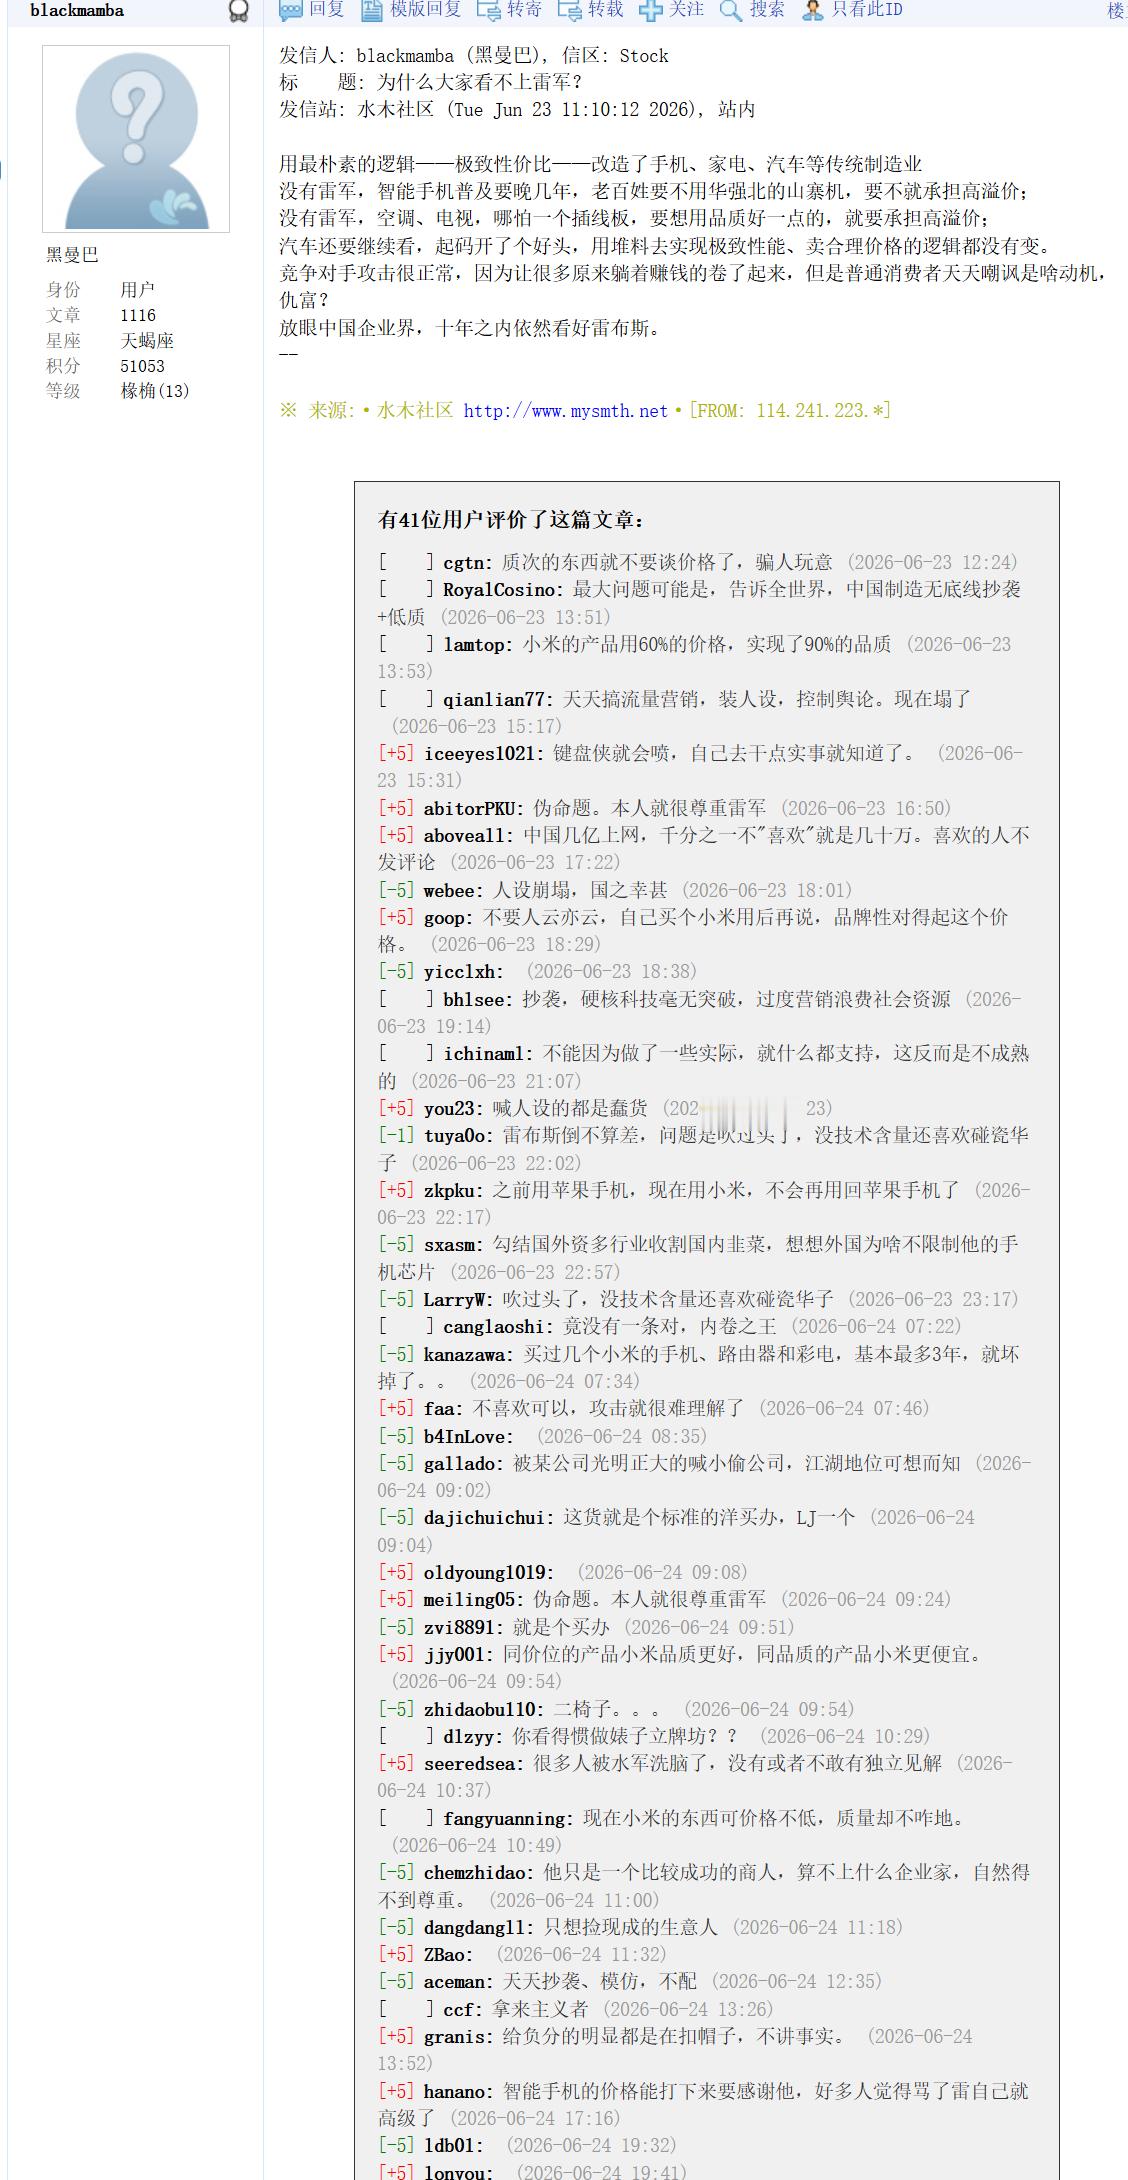1128x2180 pixels.
Task: Click commenter name granis
Action: coord(455,2037)
